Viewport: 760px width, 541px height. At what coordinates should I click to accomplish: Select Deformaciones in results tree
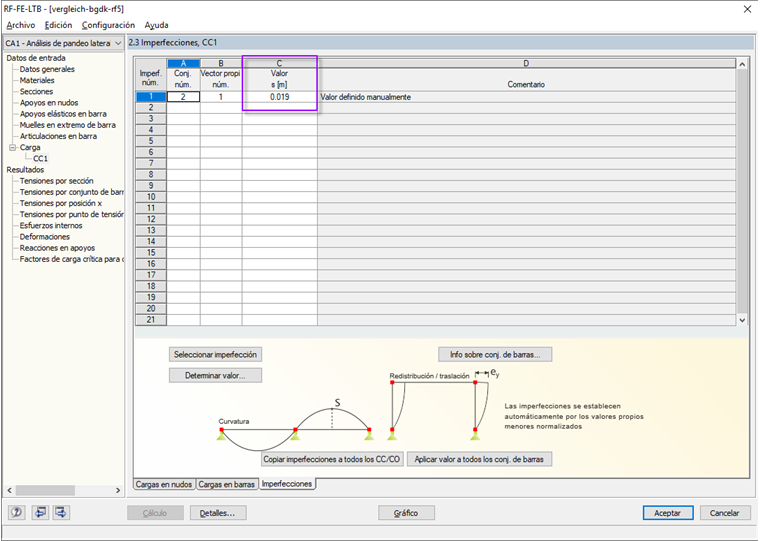45,237
